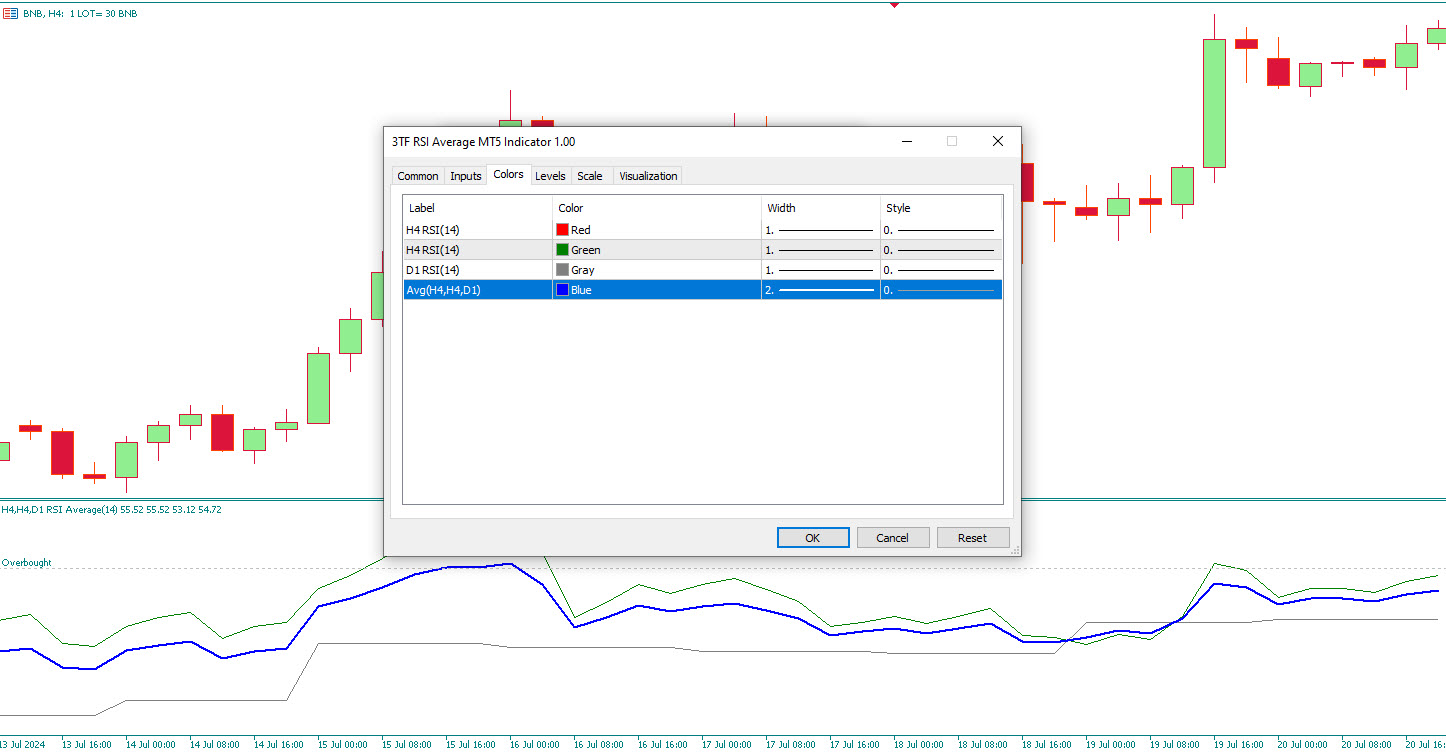The width and height of the screenshot is (1446, 753).
Task: Open the Blue color swatch for Avg(H4,H4,D1)
Action: click(563, 289)
